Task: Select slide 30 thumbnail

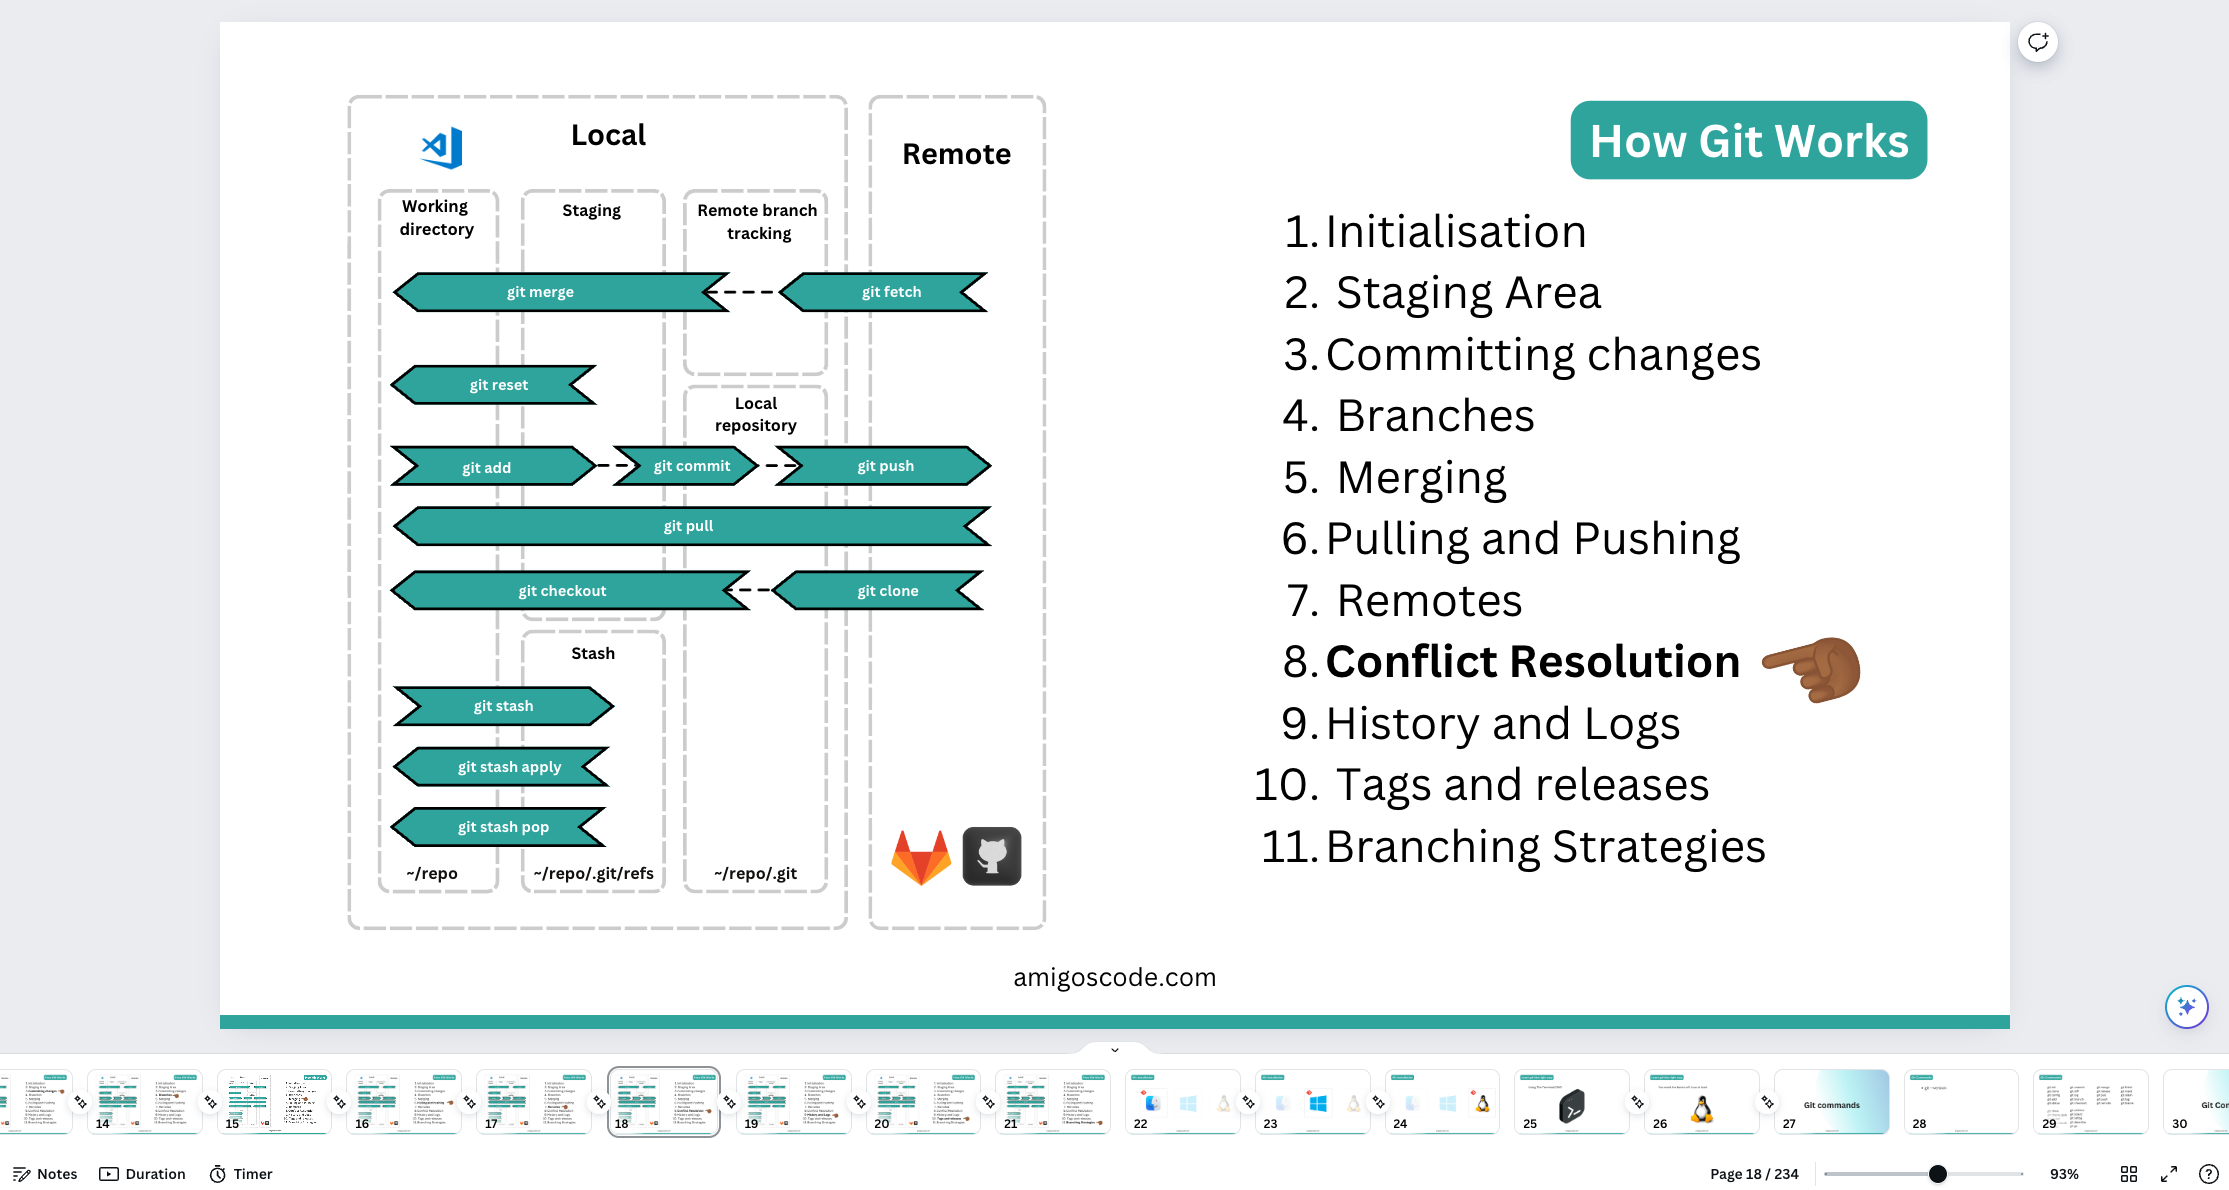Action: [2202, 1101]
